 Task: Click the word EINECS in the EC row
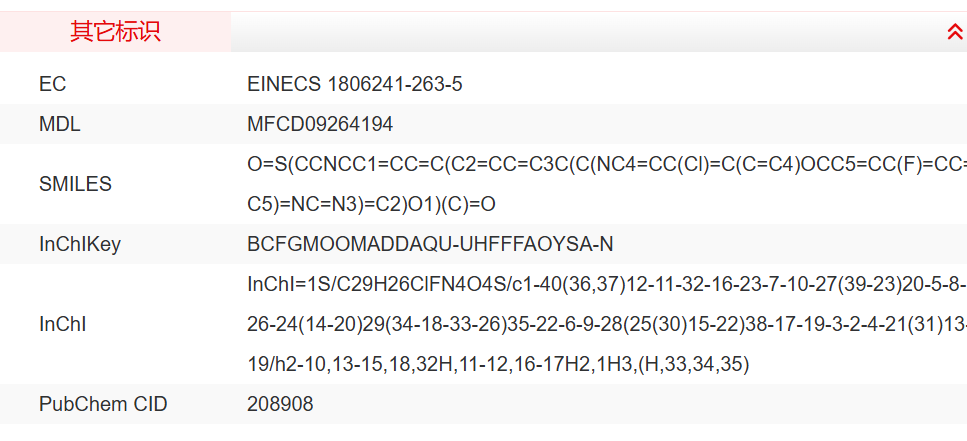point(283,84)
